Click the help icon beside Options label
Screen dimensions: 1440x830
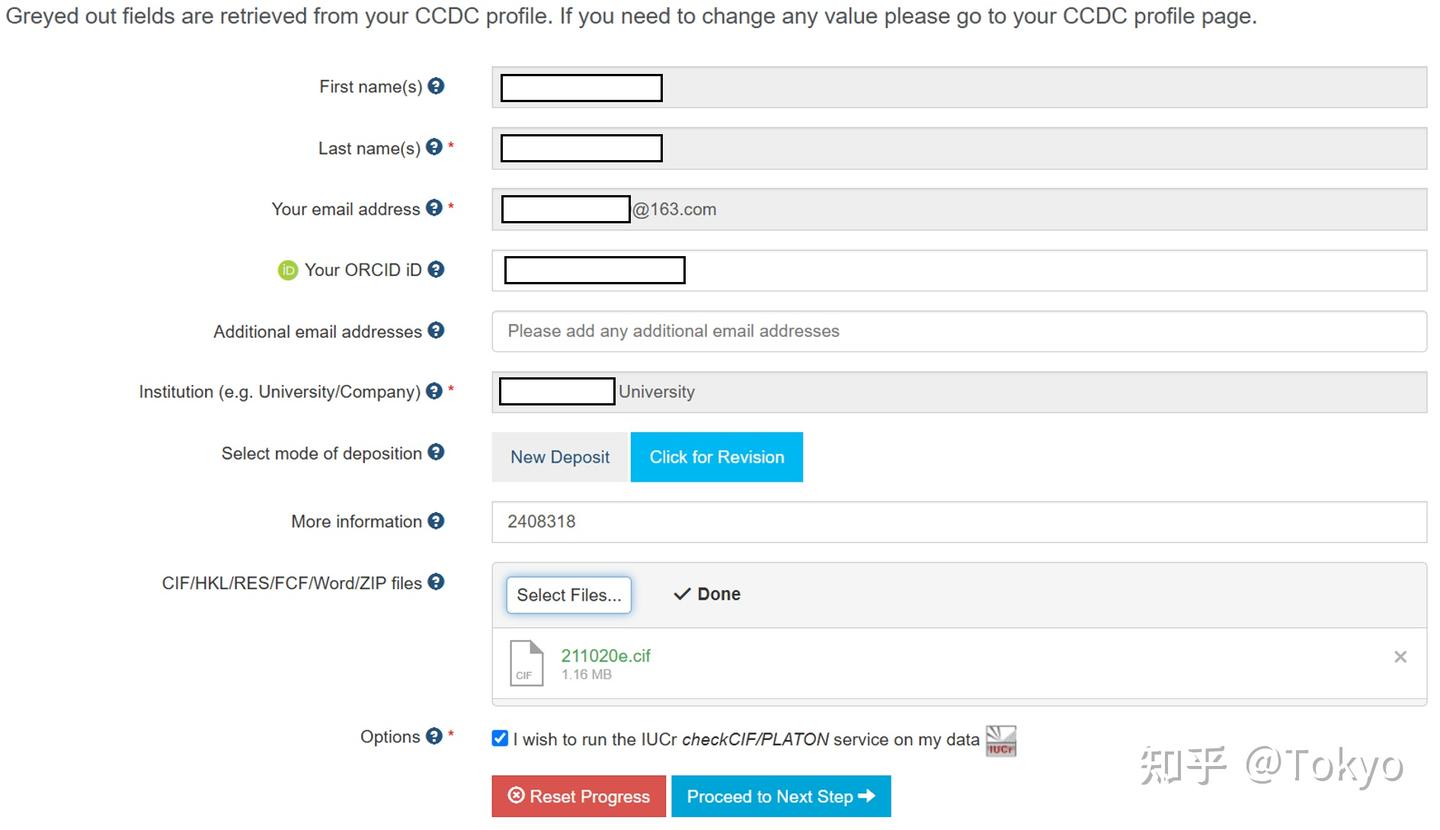point(434,736)
